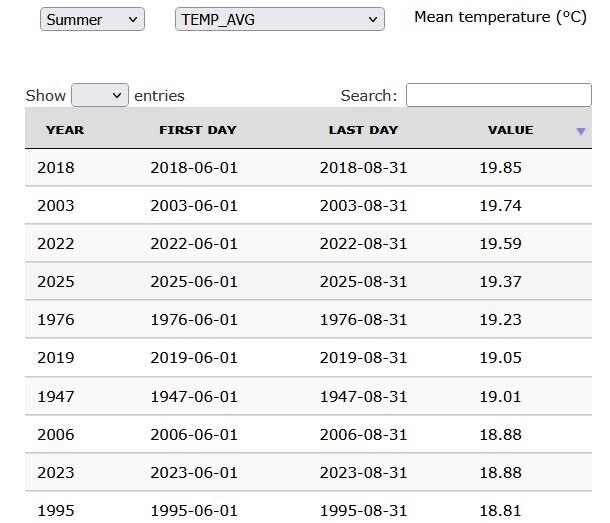Click the 18.81 value for 1995
610x523 pixels.
tap(500, 510)
